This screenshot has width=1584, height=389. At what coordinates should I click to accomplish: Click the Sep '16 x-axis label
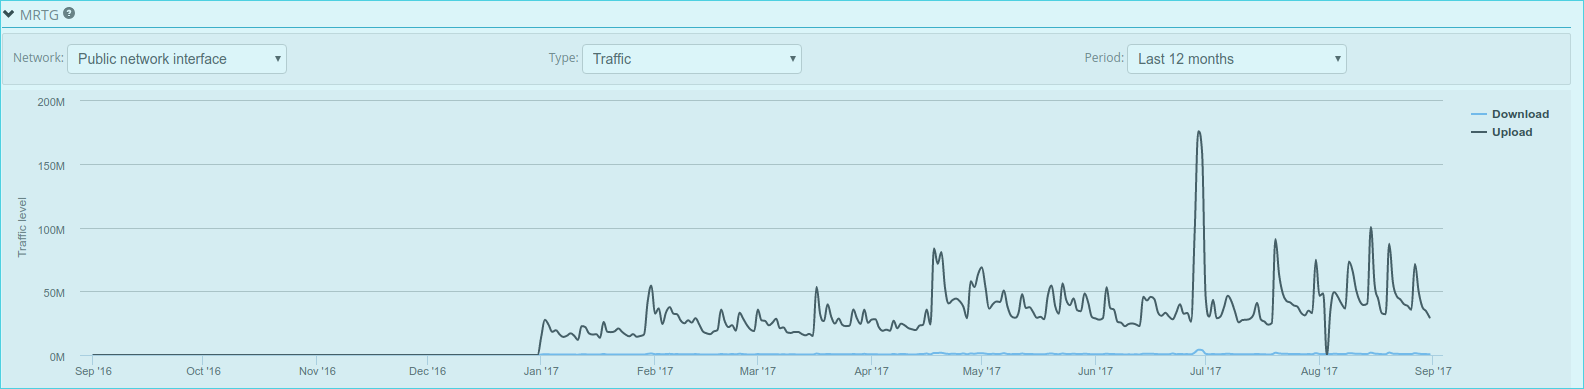(x=93, y=371)
